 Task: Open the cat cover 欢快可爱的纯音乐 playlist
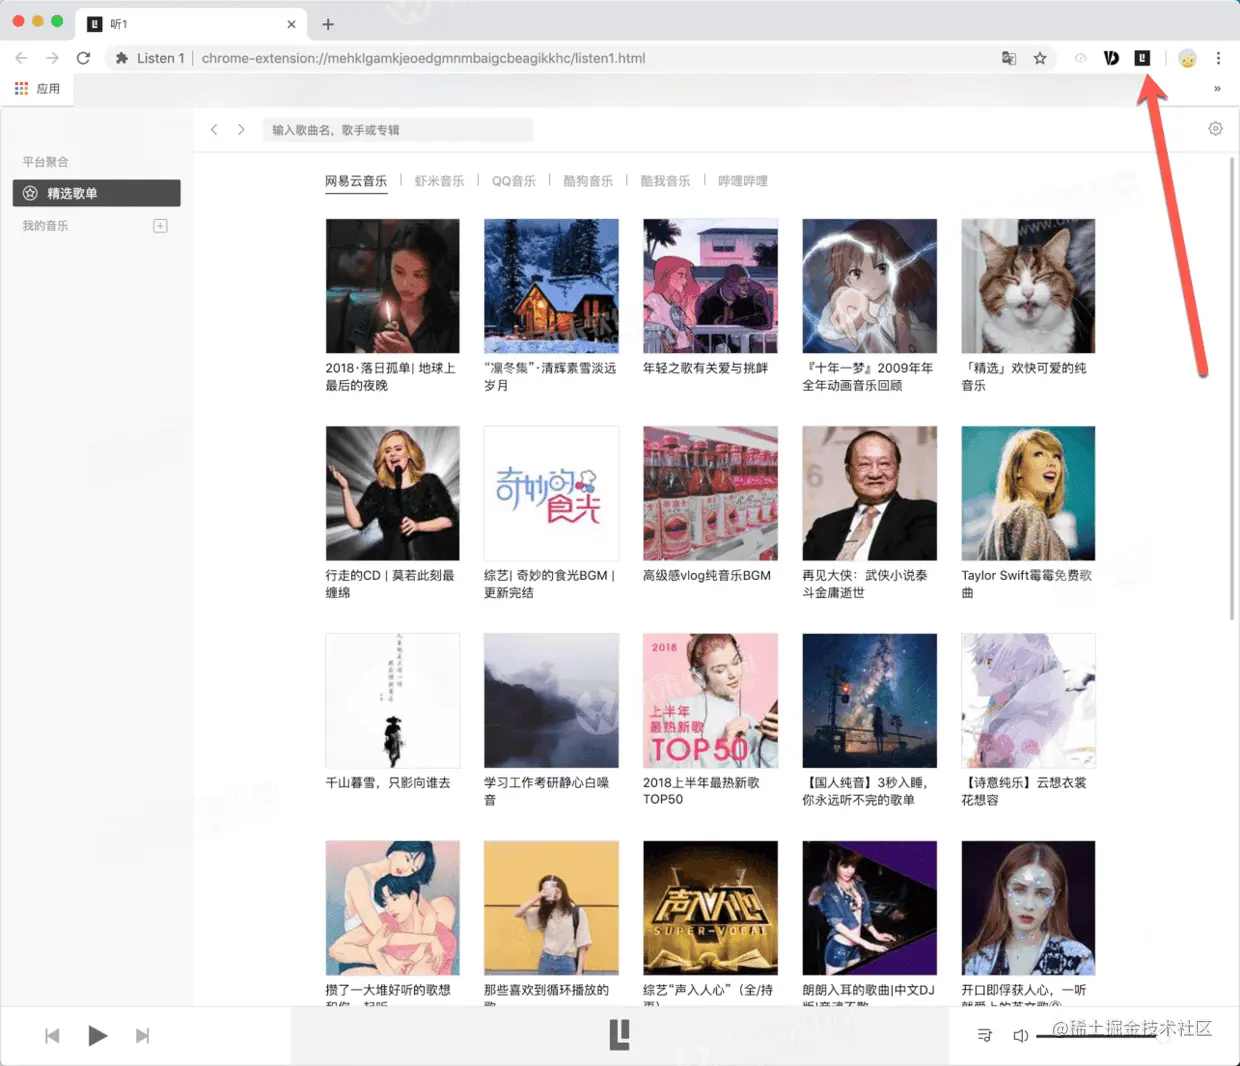[x=1028, y=286]
